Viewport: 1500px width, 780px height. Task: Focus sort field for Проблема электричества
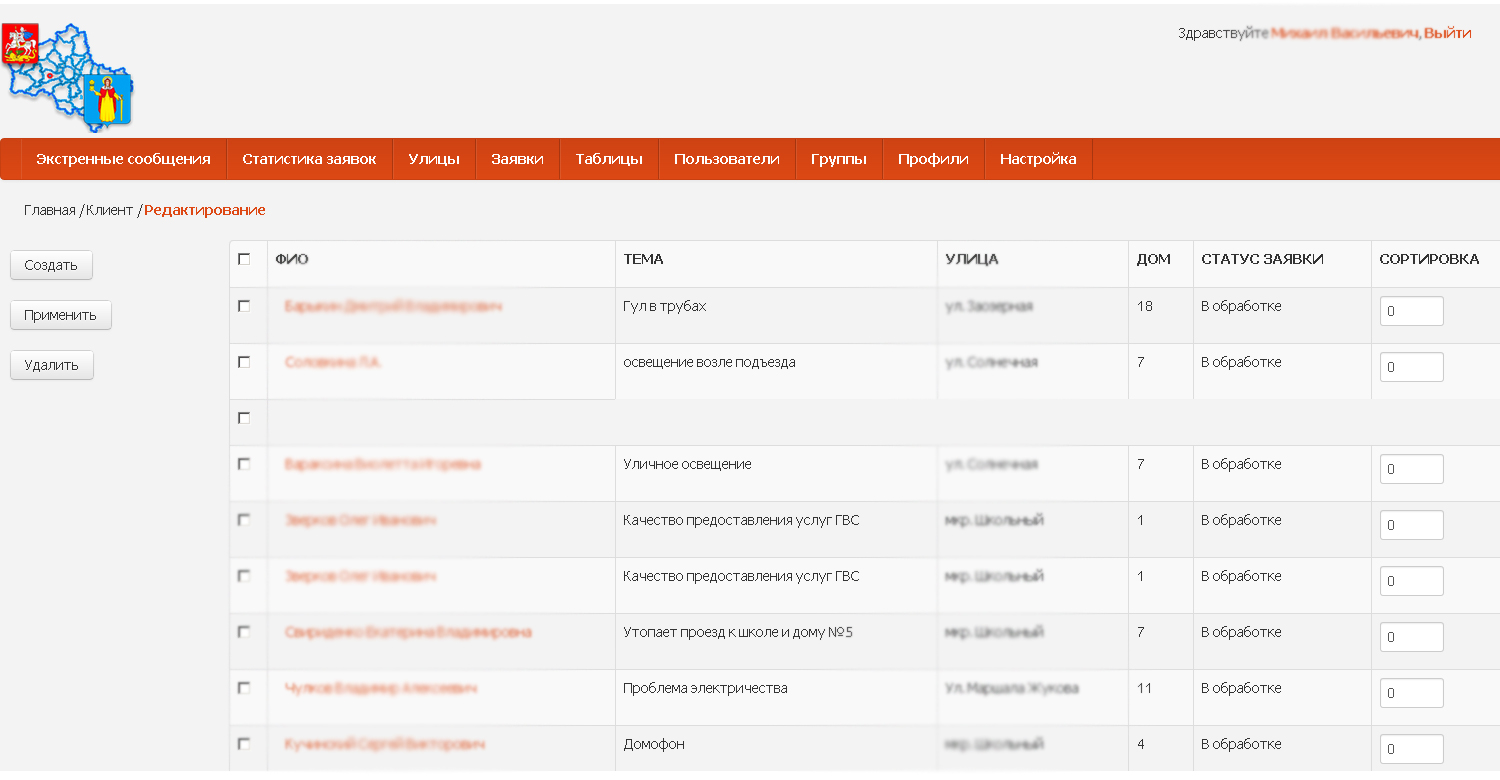(x=1412, y=693)
